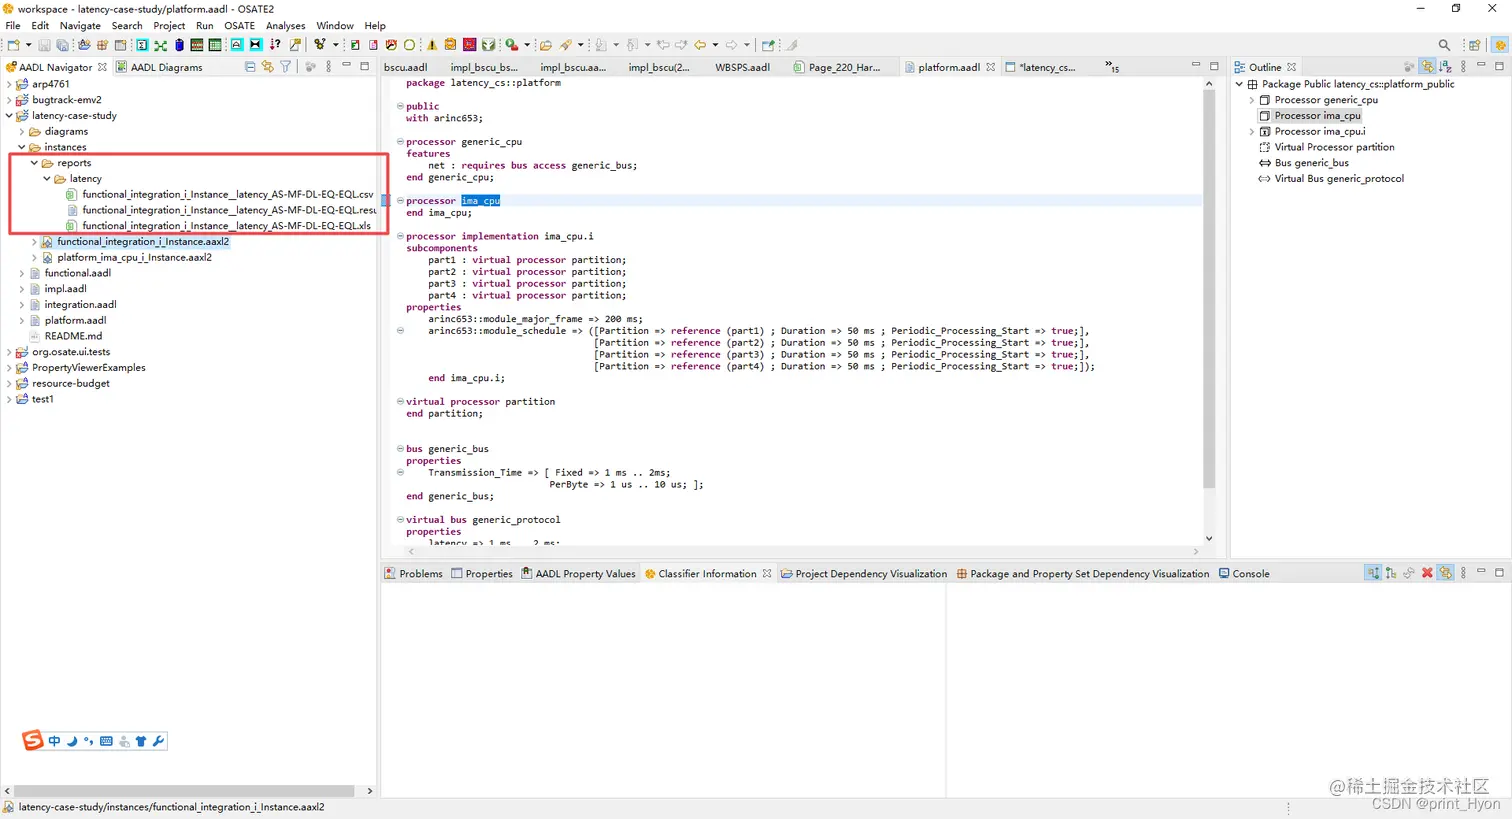Expand Processor ima_cpu.i in Outline

pos(1251,131)
